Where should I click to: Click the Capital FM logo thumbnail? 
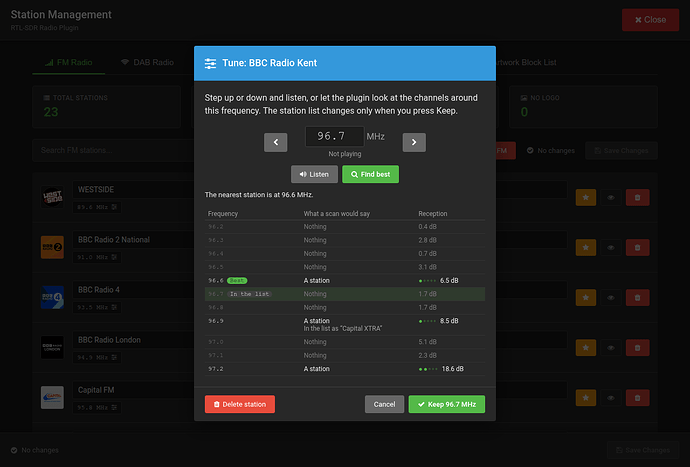tap(52, 397)
